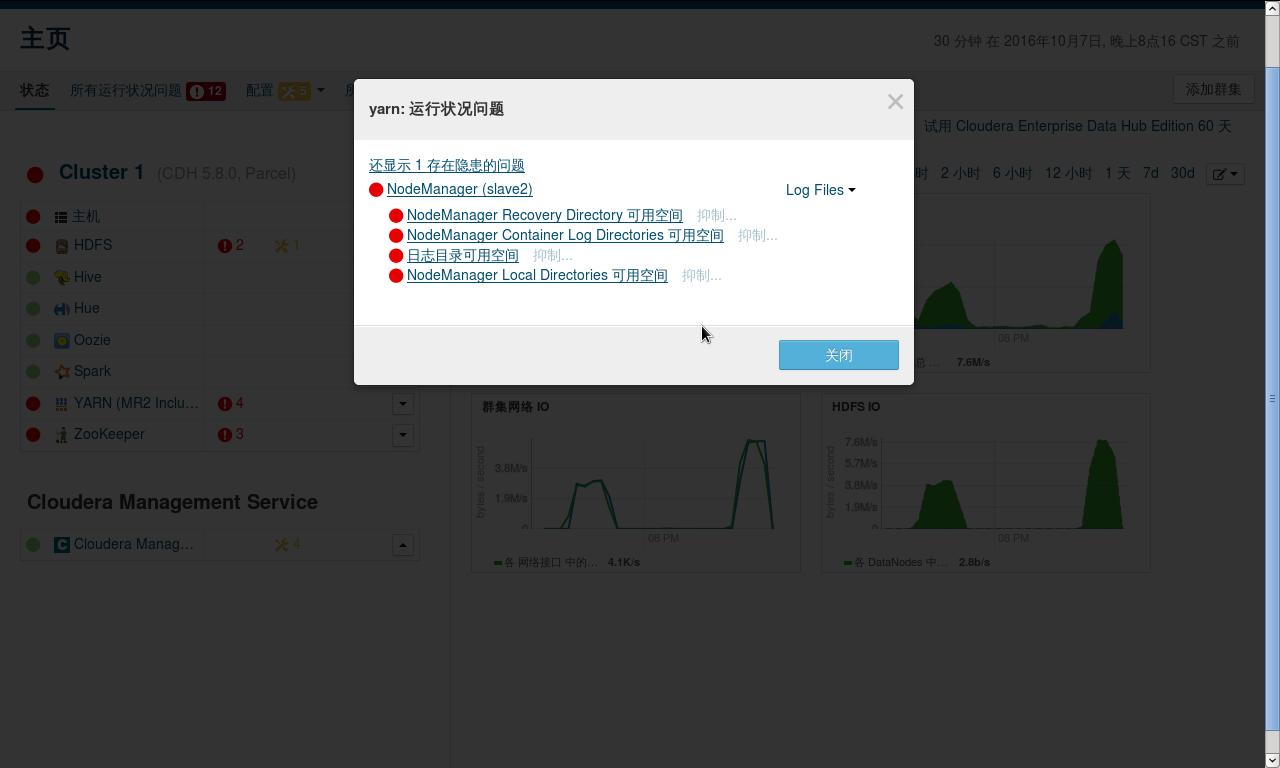This screenshot has height=768, width=1280.
Task: Select the 30d time range
Action: pos(1183,173)
